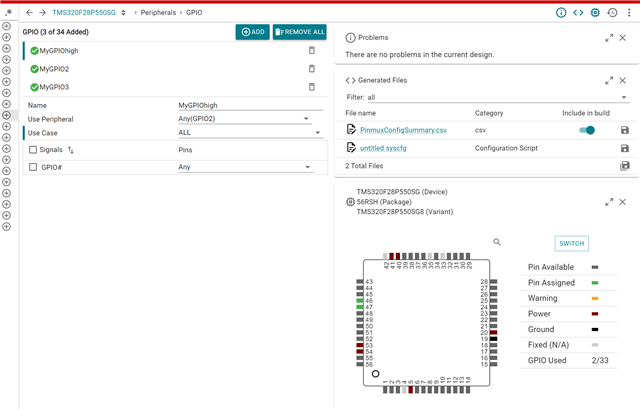Click 'There are no problems' message
The width and height of the screenshot is (640, 410).
point(420,54)
